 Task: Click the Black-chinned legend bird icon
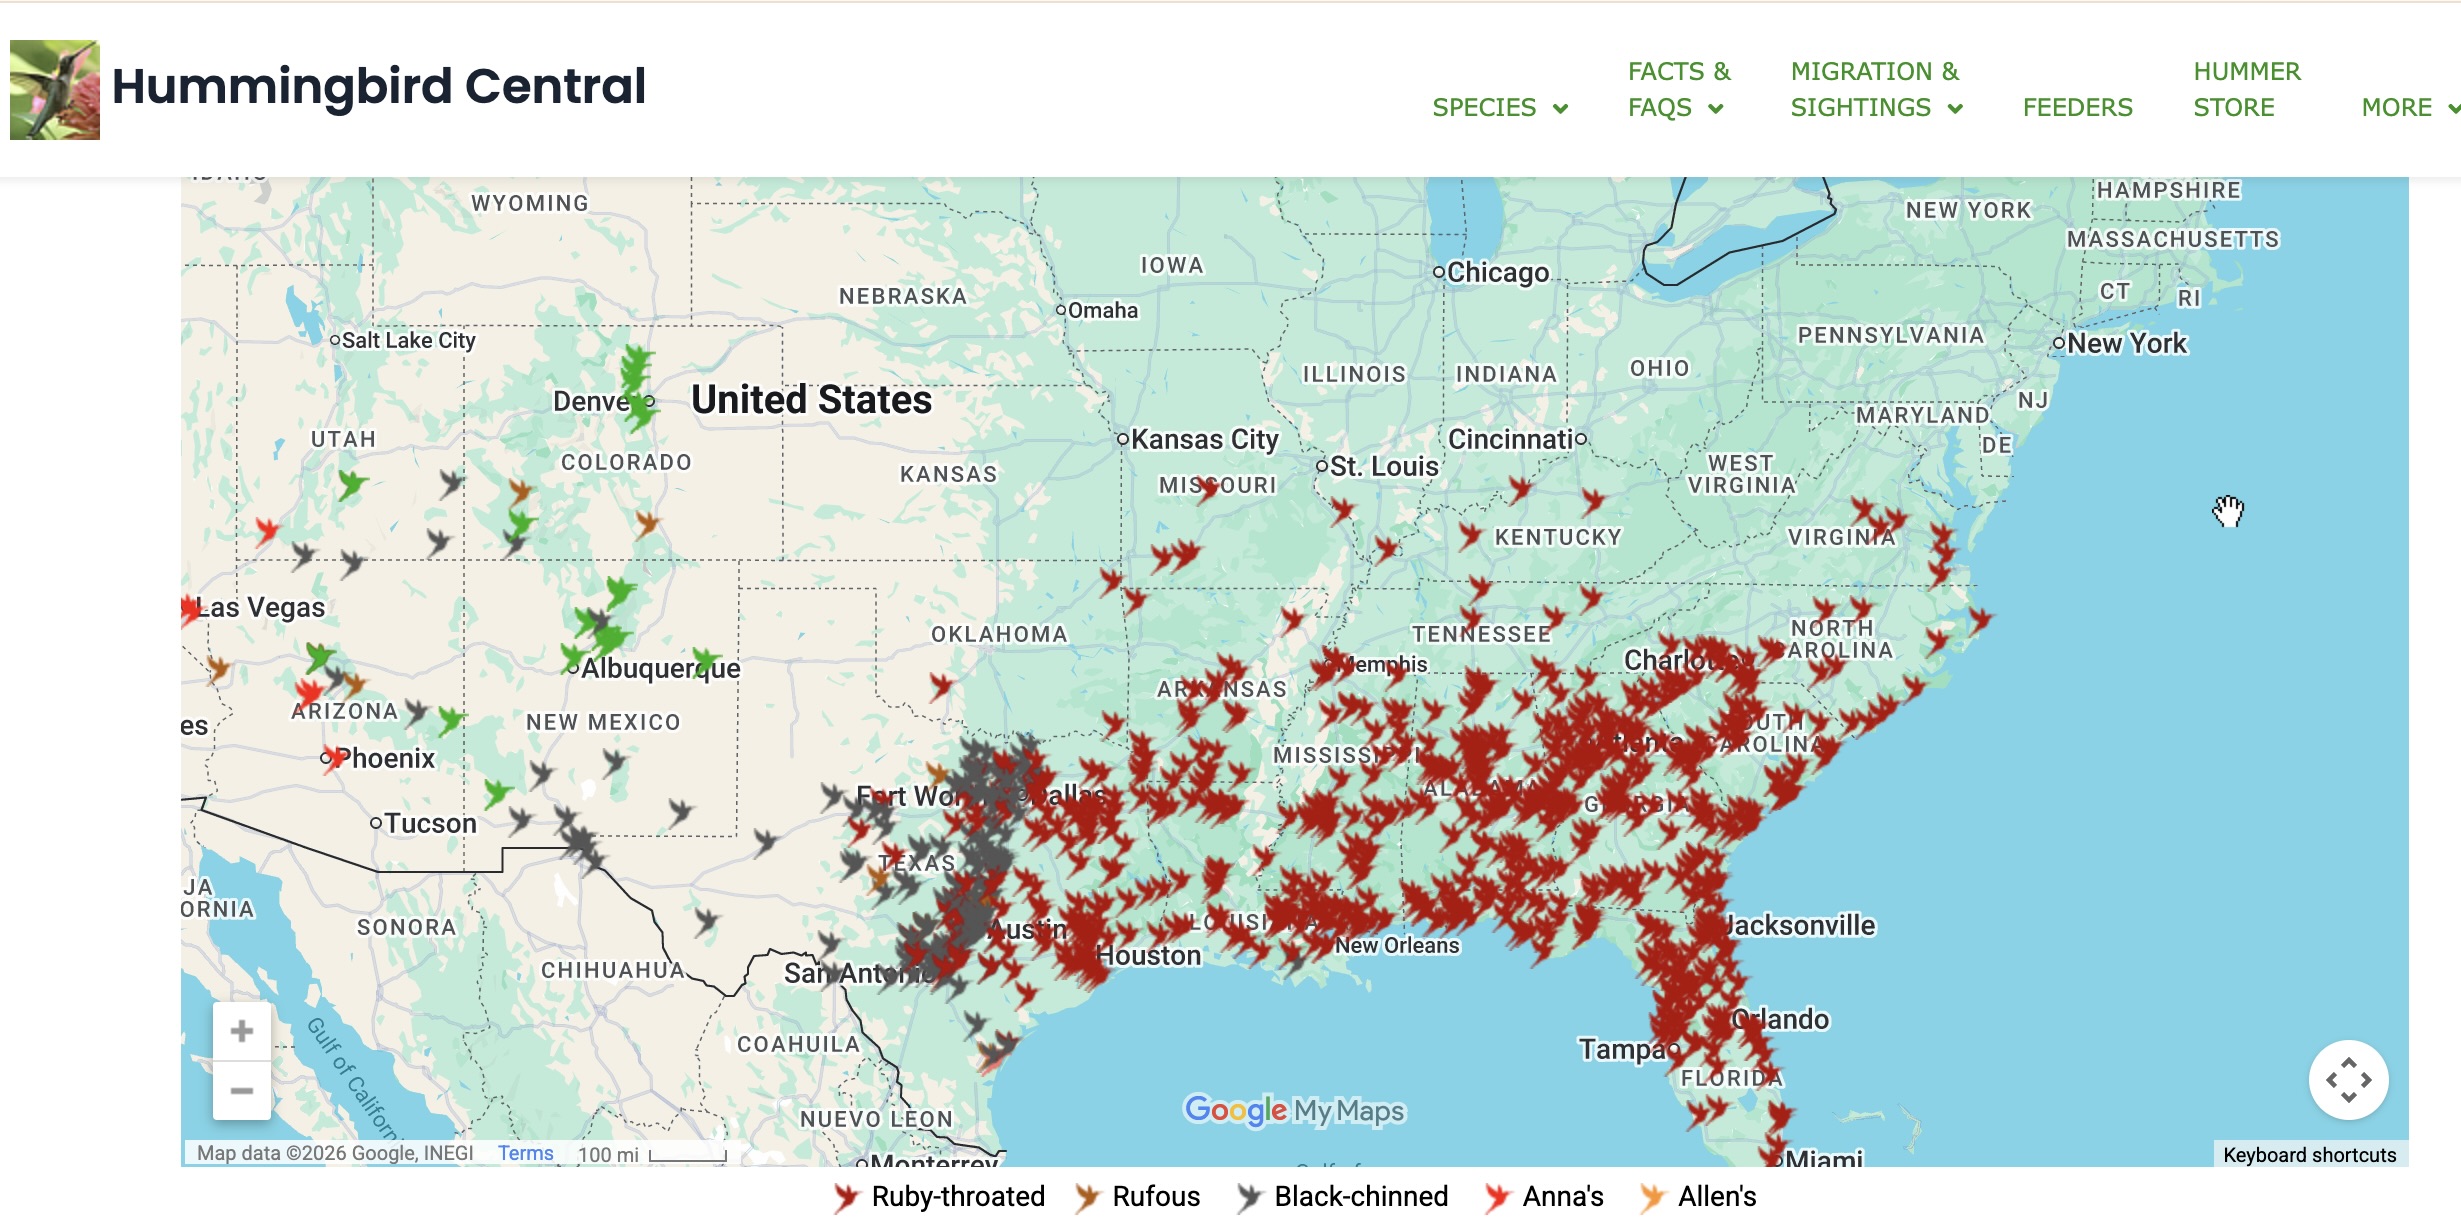1248,1197
